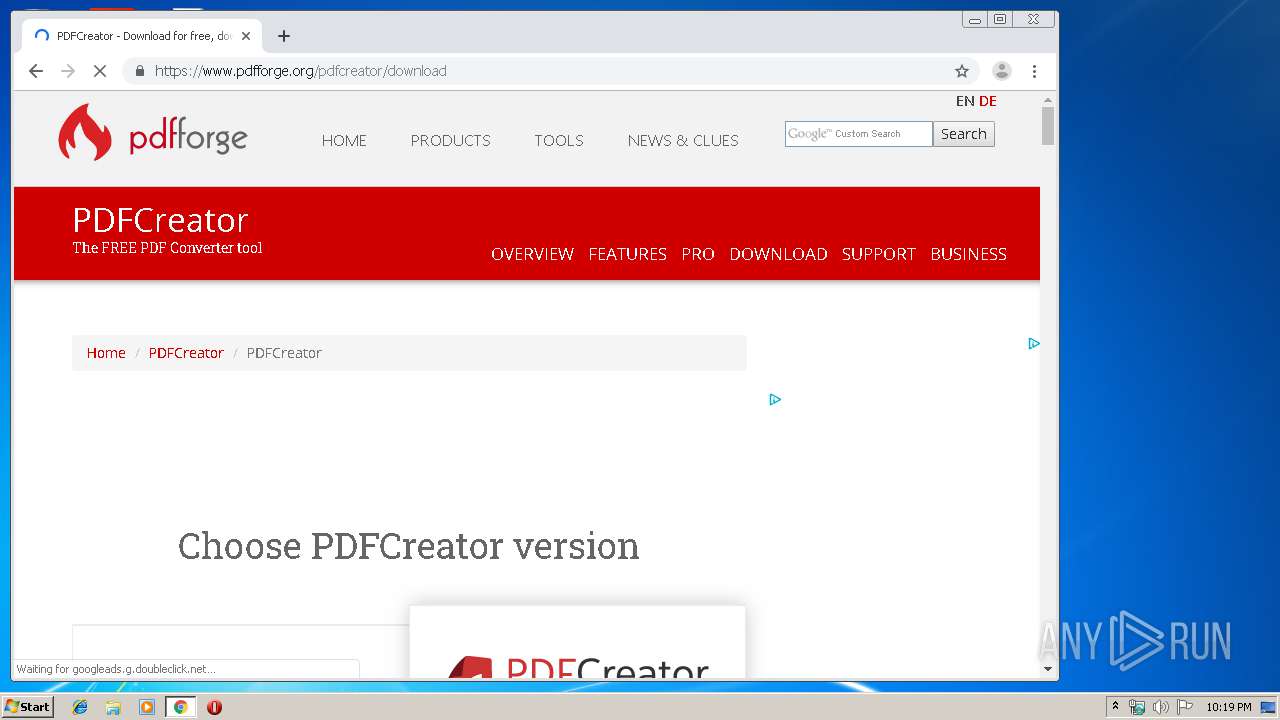
Task: Open the HOME navigation item
Action: (x=344, y=140)
